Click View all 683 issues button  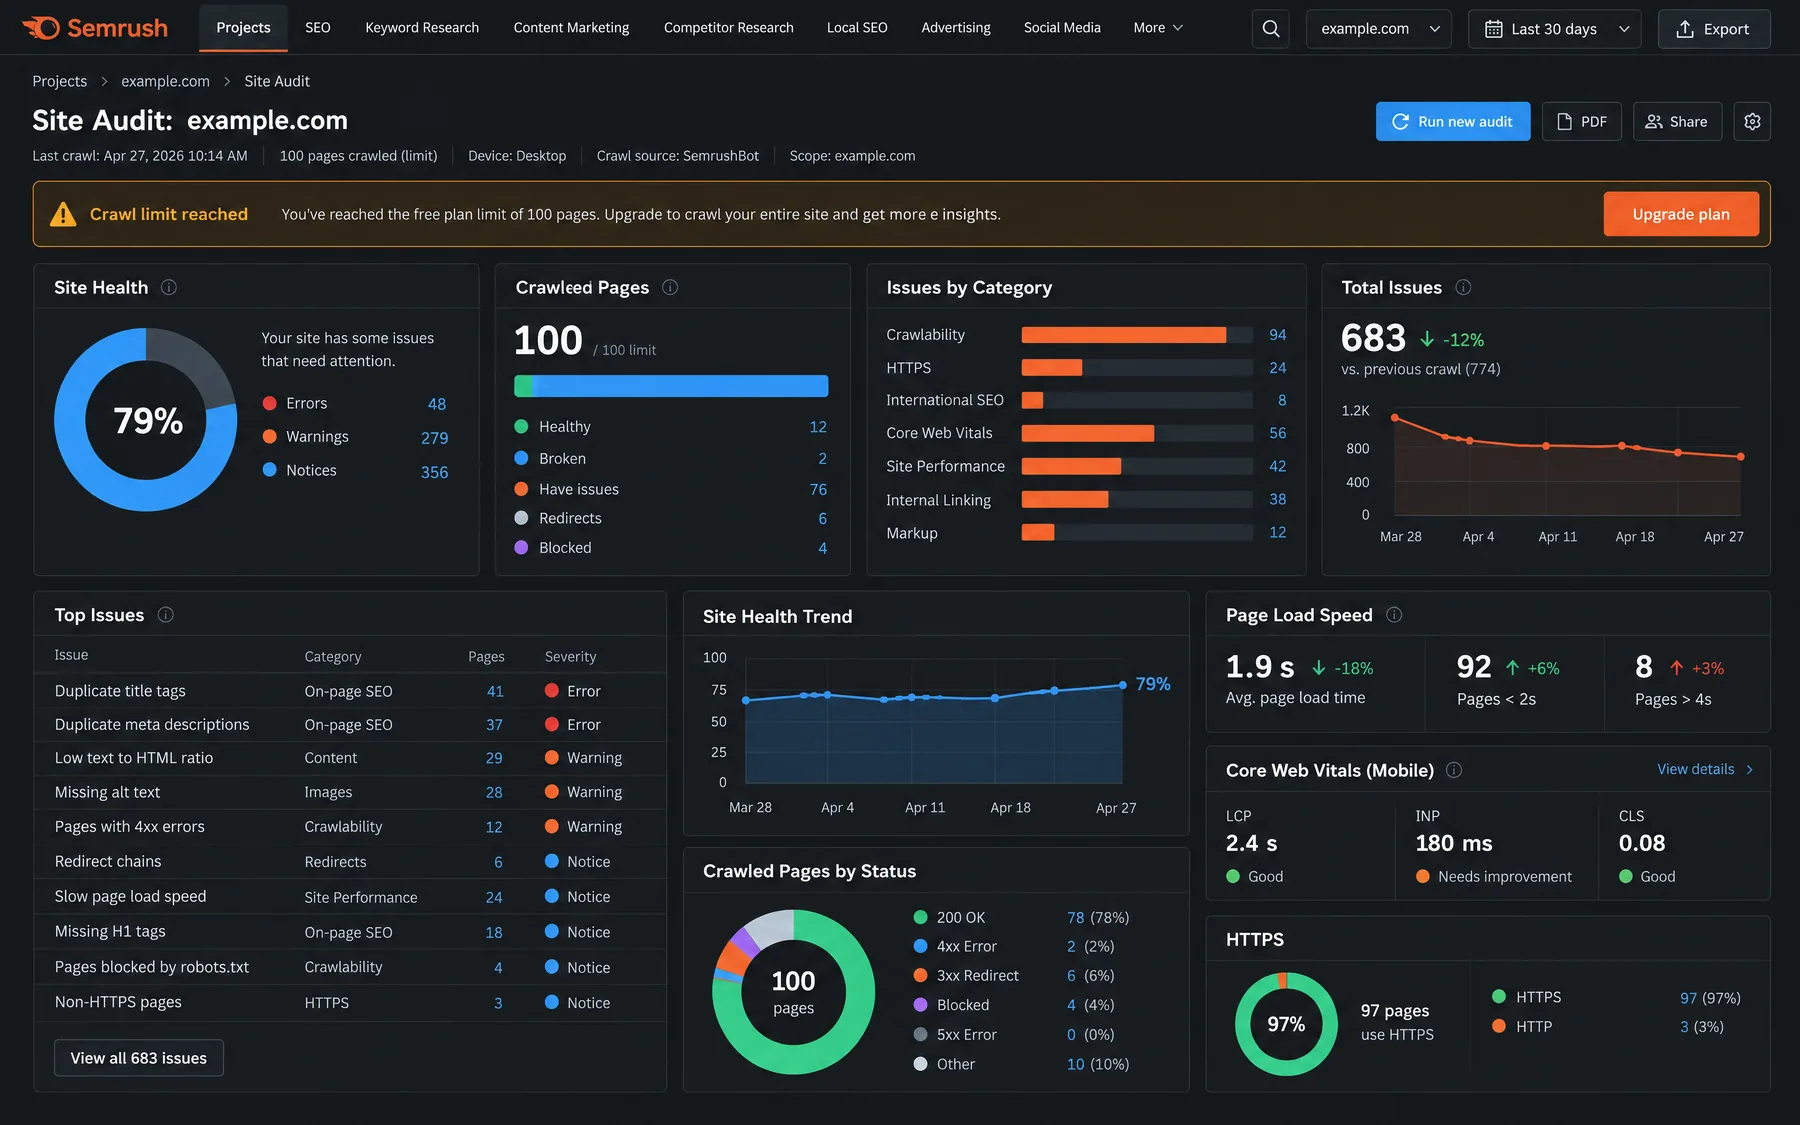[x=139, y=1058]
